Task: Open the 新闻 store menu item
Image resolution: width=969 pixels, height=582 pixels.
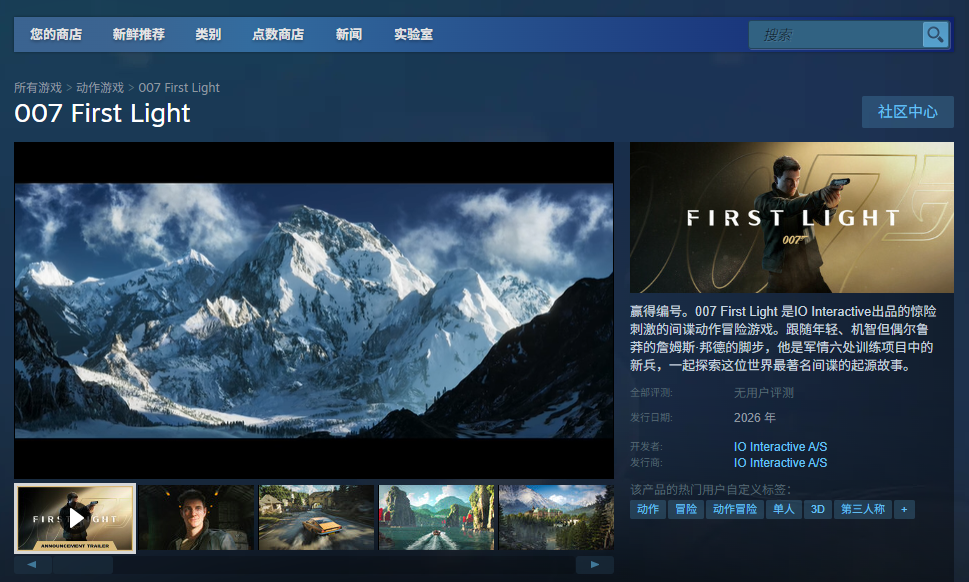Action: coord(349,35)
